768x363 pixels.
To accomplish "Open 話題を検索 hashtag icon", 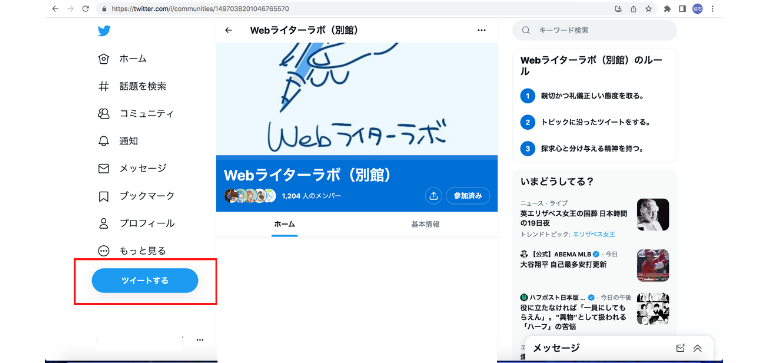I will pos(103,86).
